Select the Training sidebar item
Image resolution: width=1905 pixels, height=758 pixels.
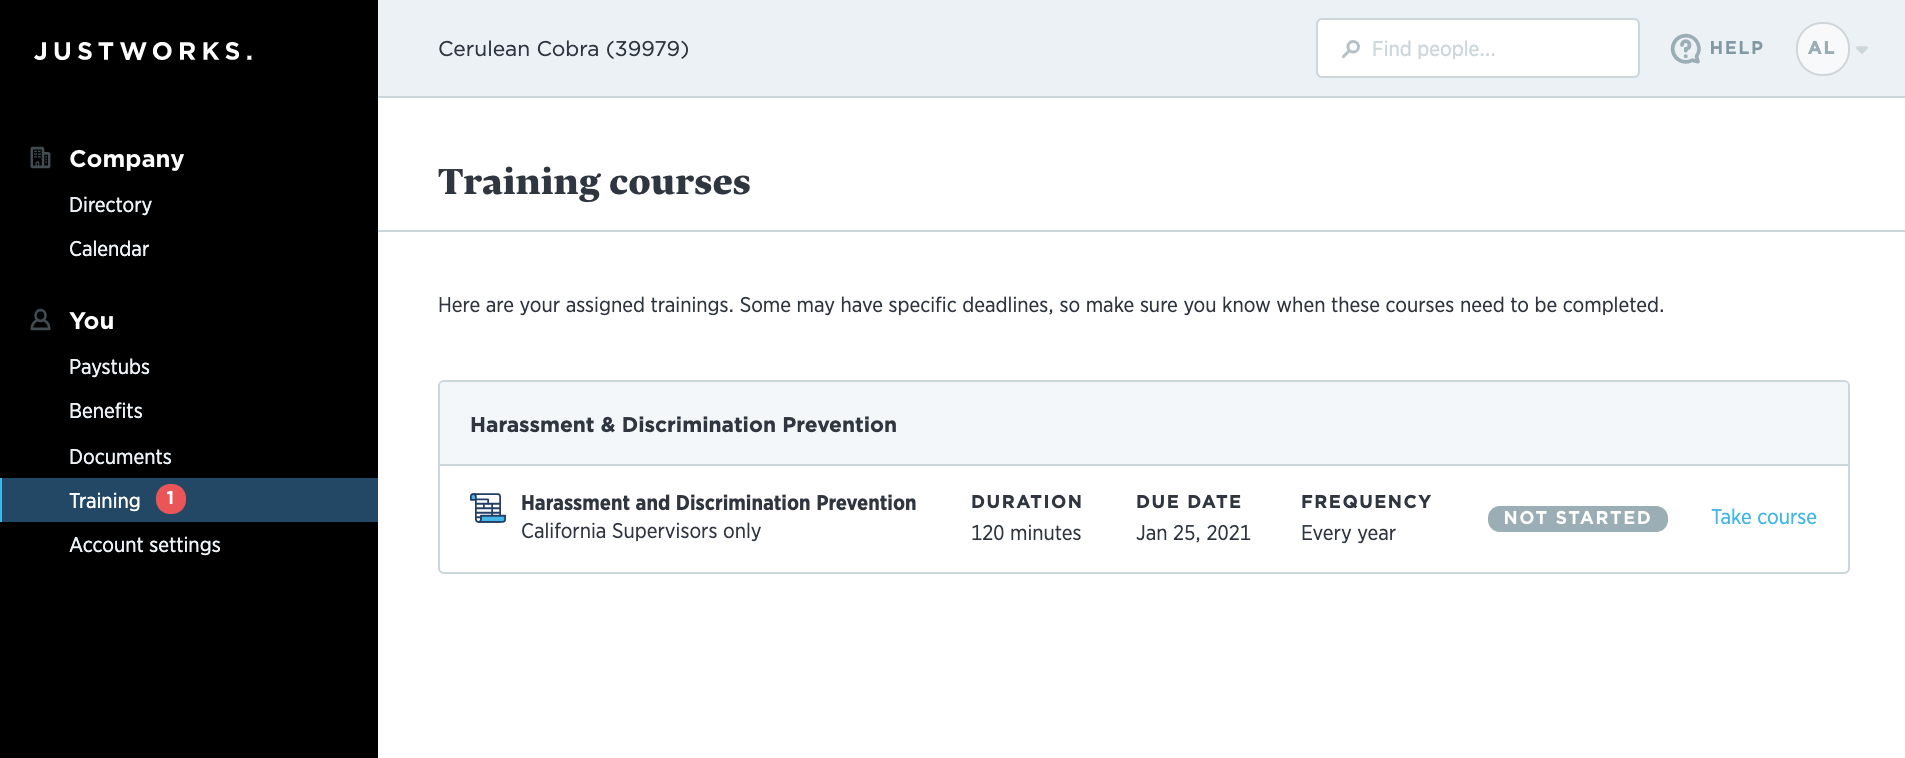[x=104, y=501]
